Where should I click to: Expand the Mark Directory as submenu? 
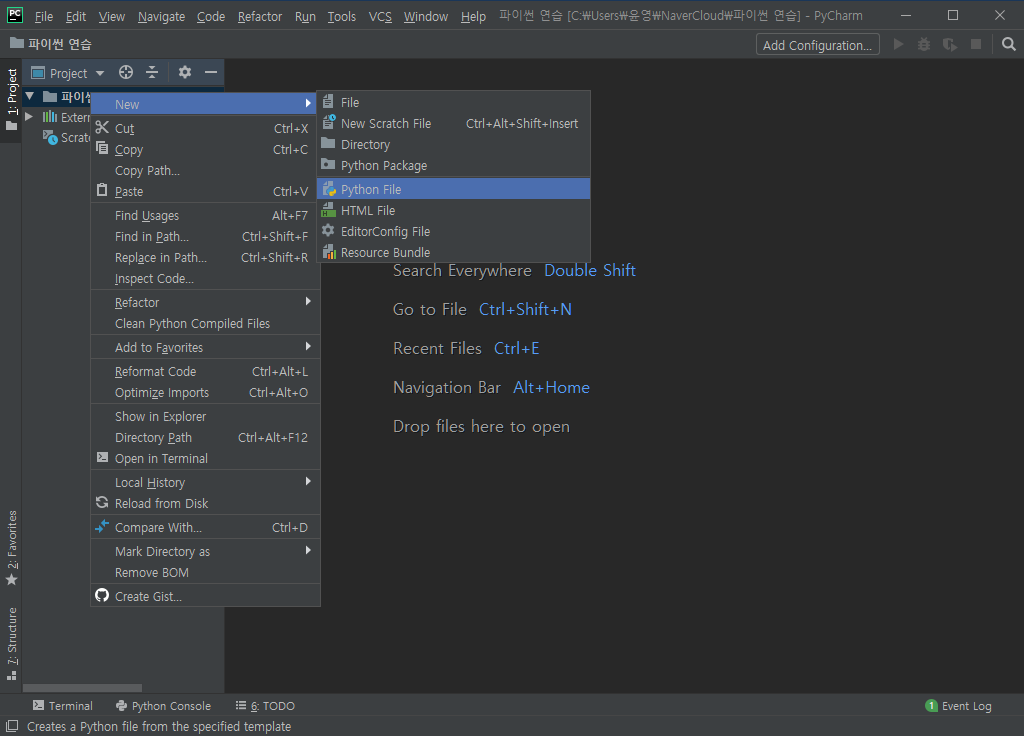tap(205, 551)
